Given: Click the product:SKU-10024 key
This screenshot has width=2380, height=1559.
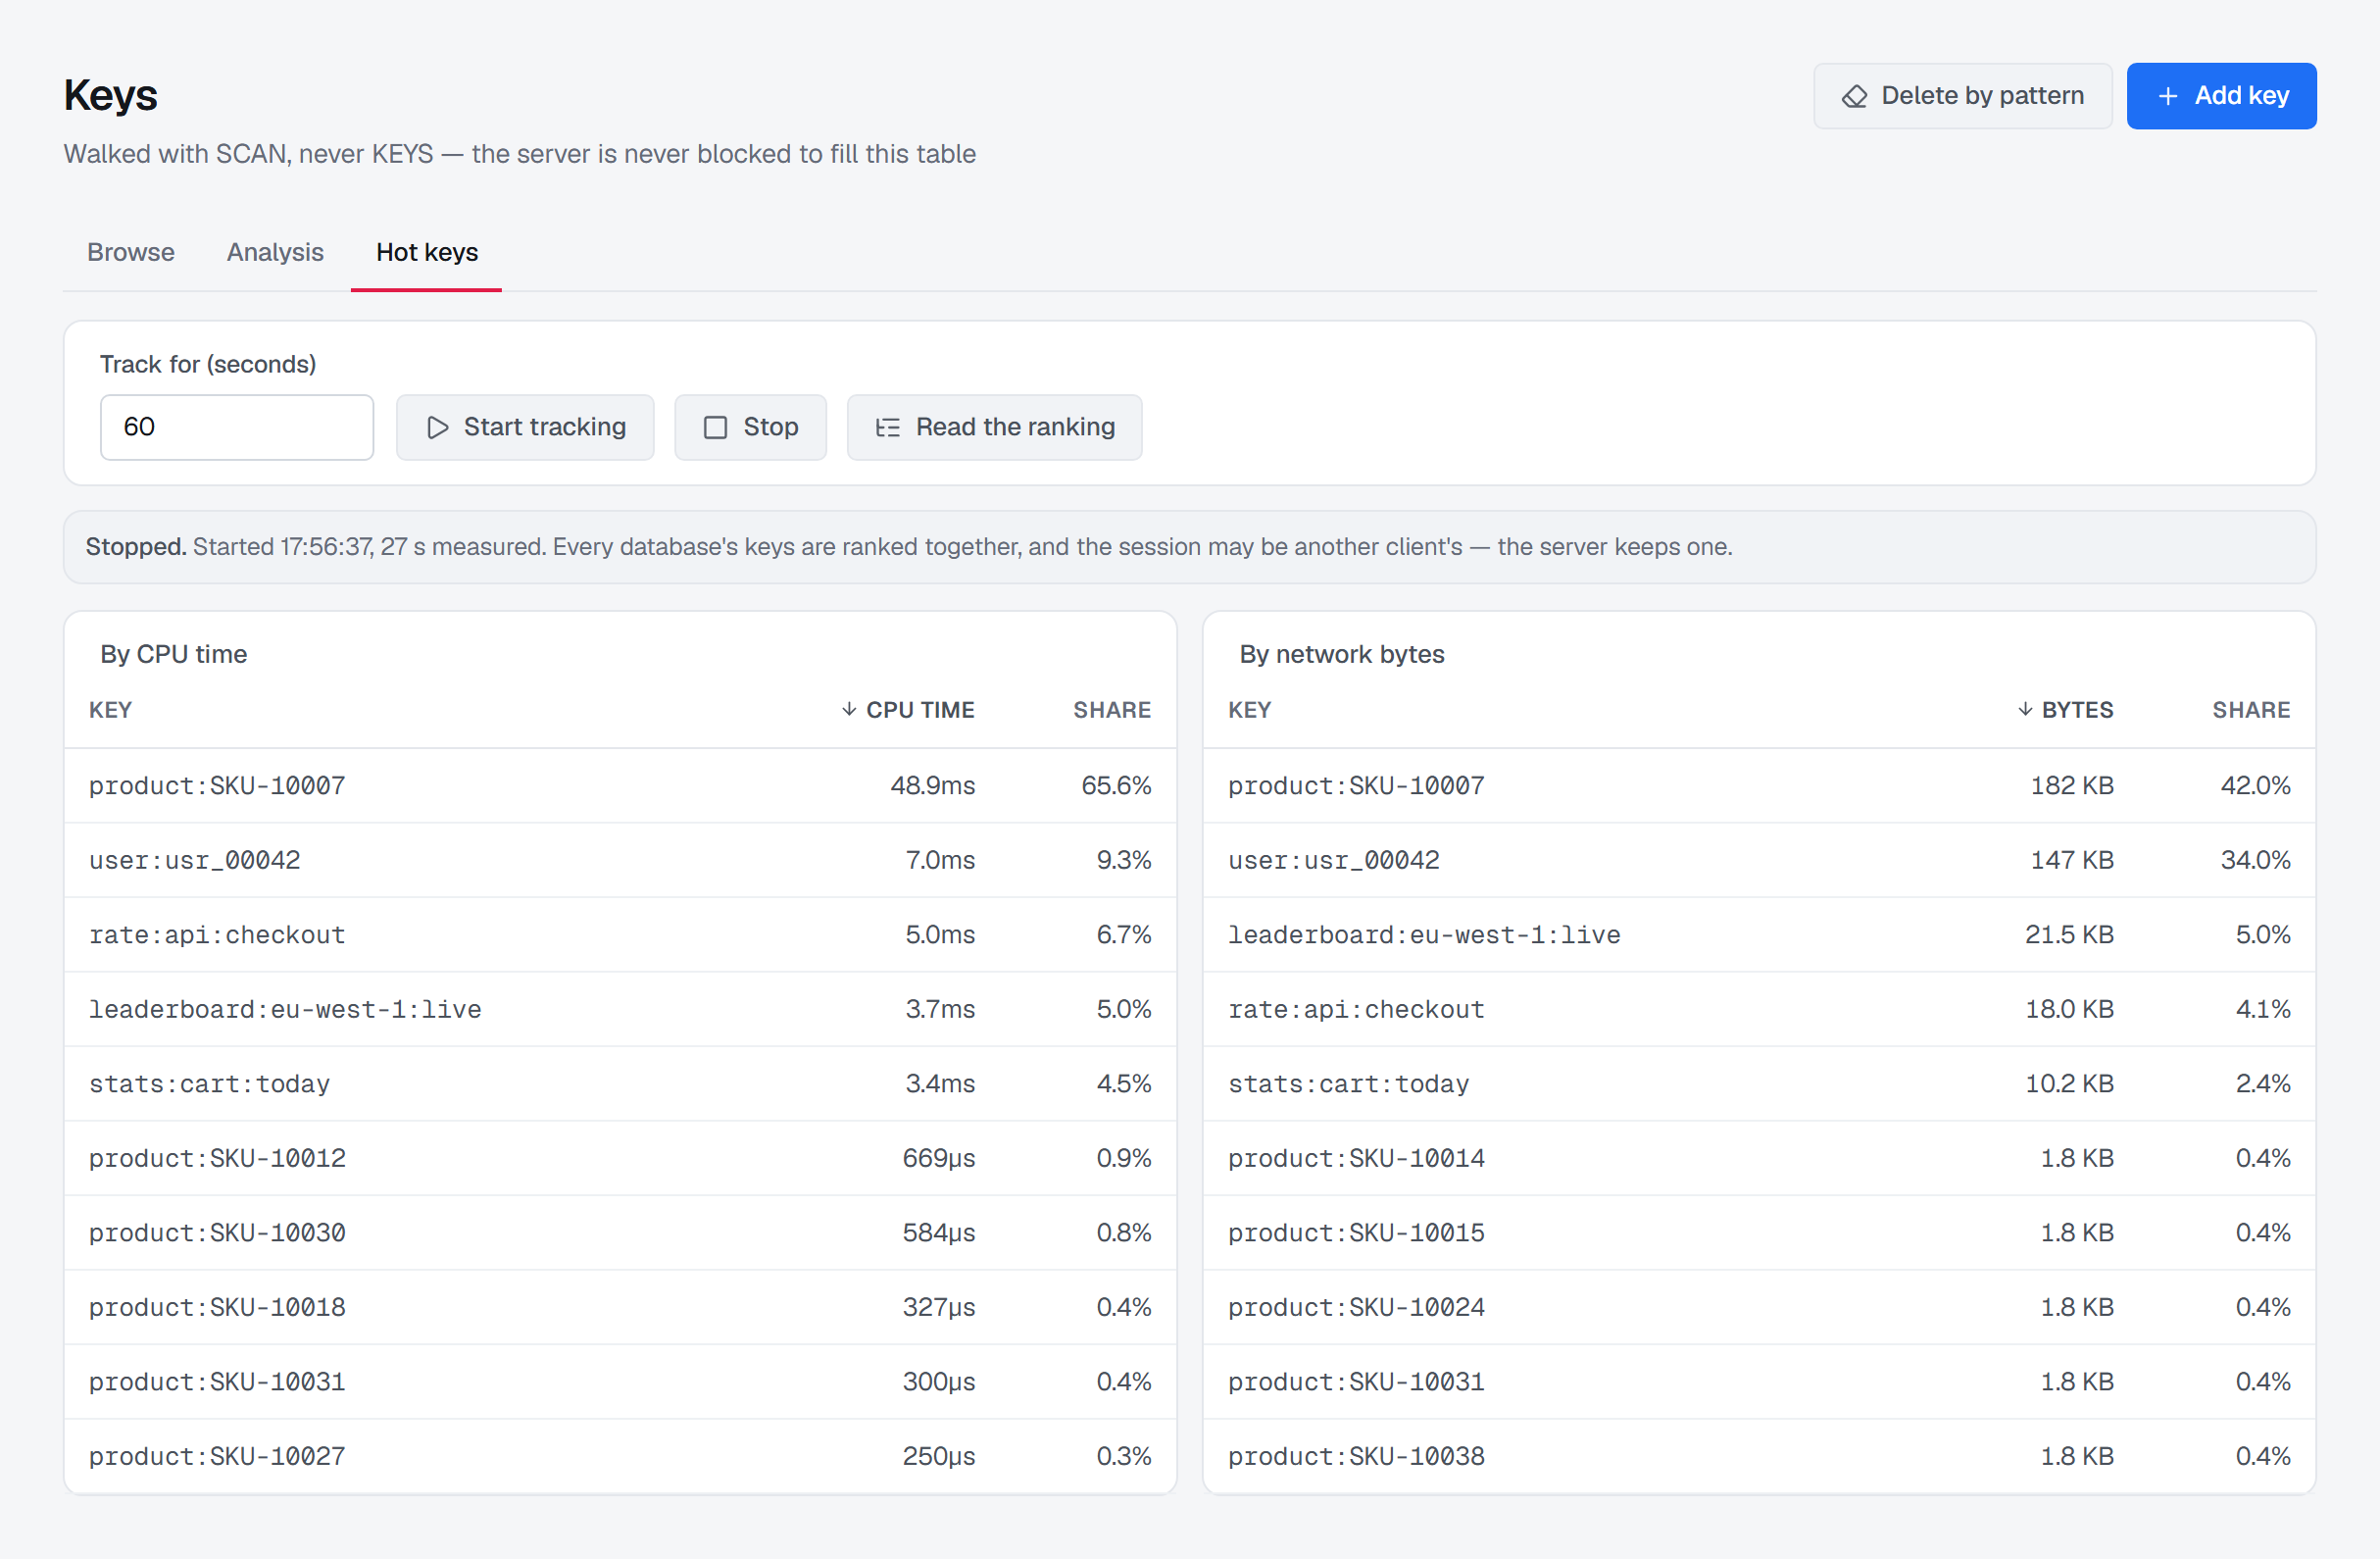Looking at the screenshot, I should click(x=1356, y=1307).
